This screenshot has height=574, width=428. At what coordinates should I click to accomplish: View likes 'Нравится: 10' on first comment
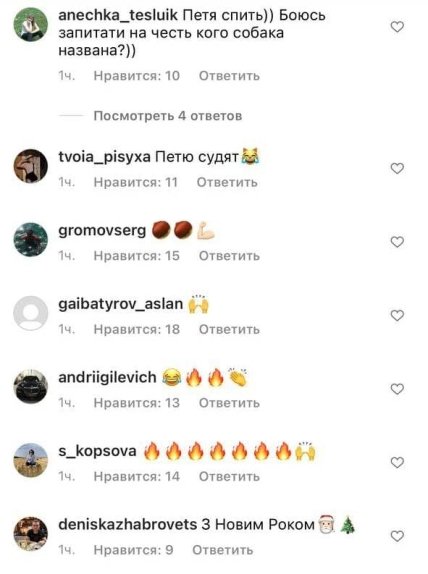[x=137, y=76]
